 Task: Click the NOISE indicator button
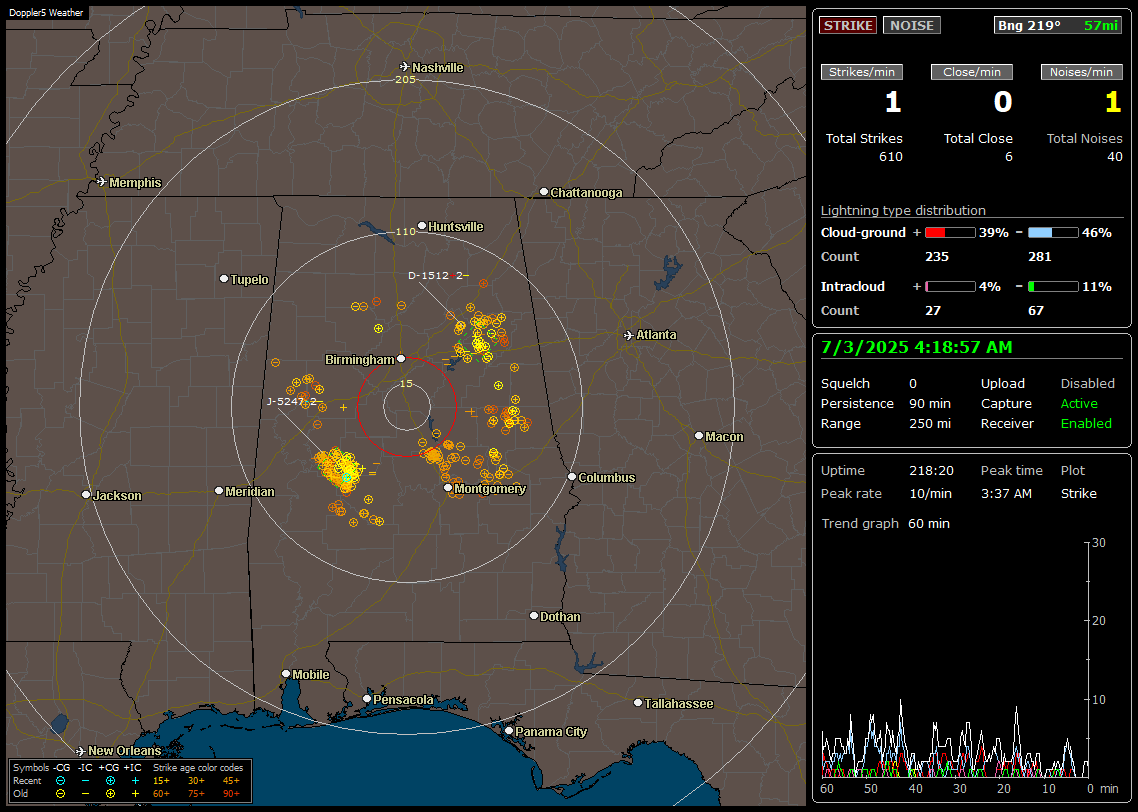[x=912, y=25]
